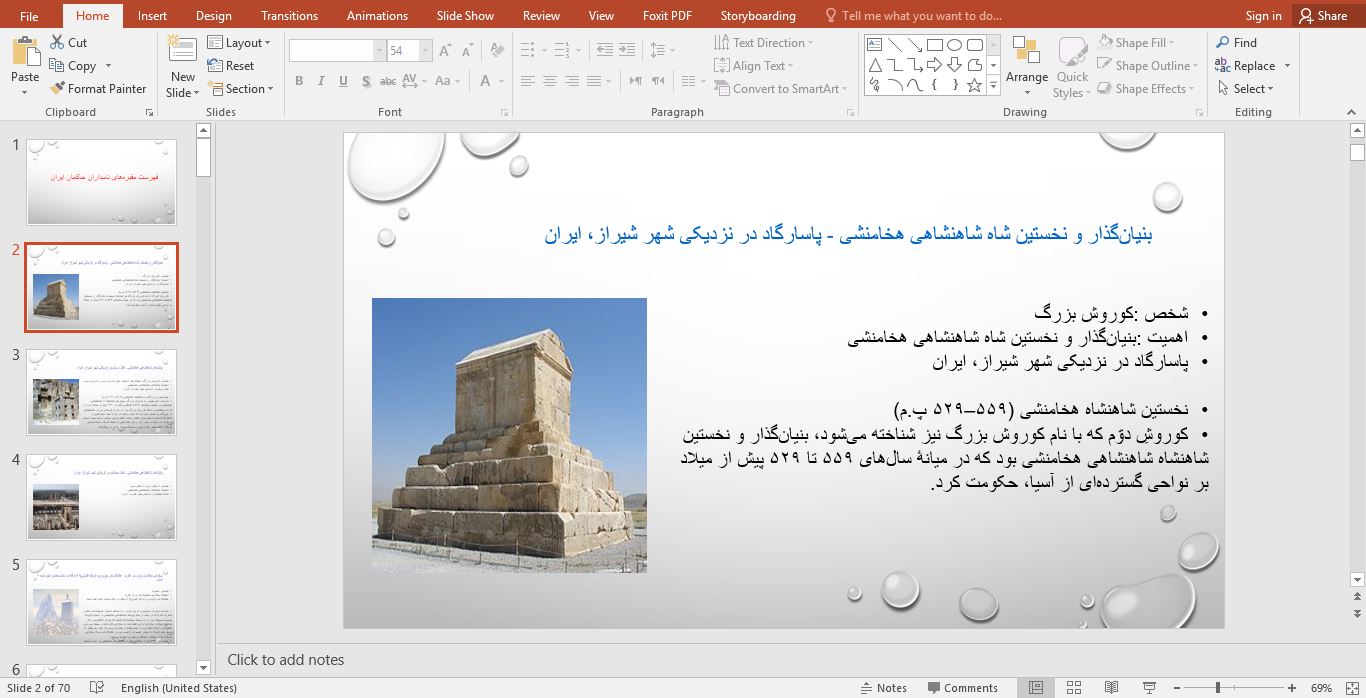Select the Format Painter brush
Image resolution: width=1366 pixels, height=698 pixels.
98,89
